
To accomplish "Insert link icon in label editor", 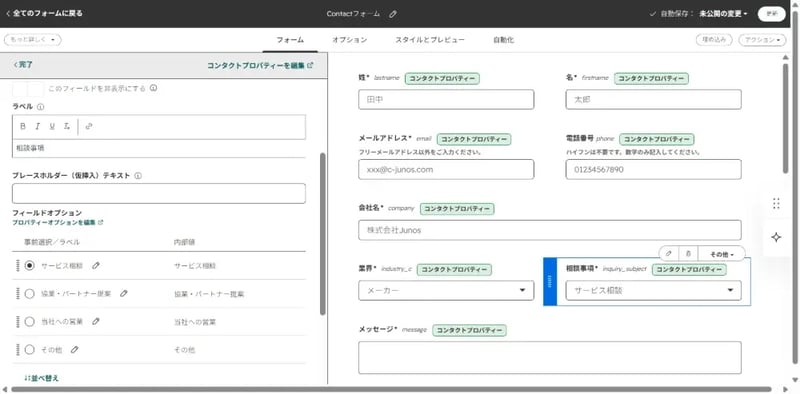I will pyautogui.click(x=89, y=127).
